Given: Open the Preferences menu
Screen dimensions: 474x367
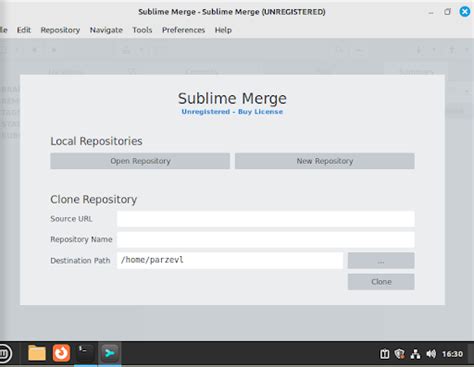Looking at the screenshot, I should (183, 30).
